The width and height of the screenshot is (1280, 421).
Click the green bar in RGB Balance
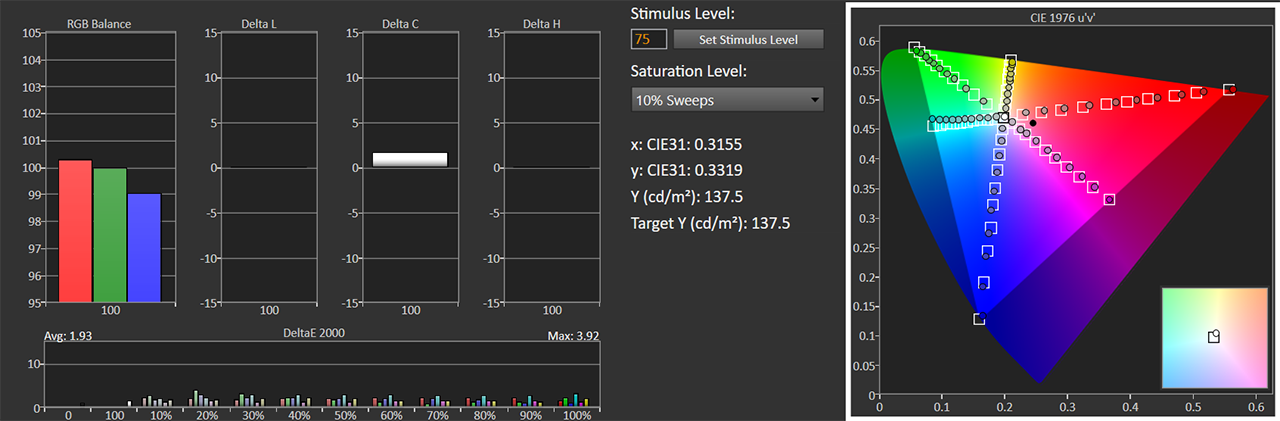[x=110, y=234]
